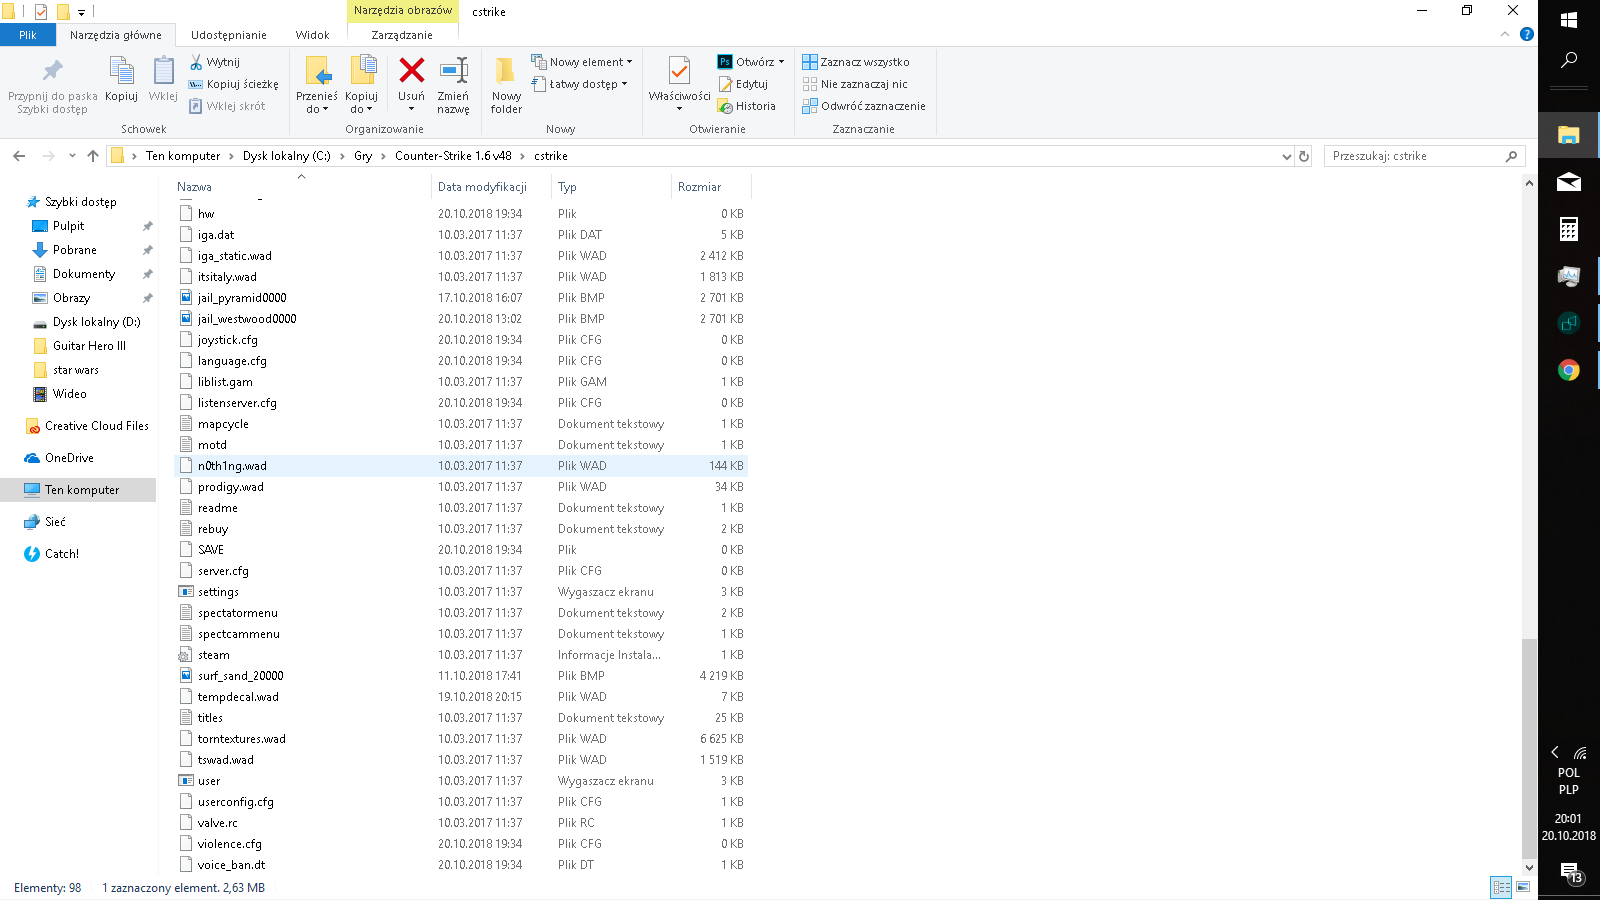Open Chrome from the taskbar

click(1568, 370)
